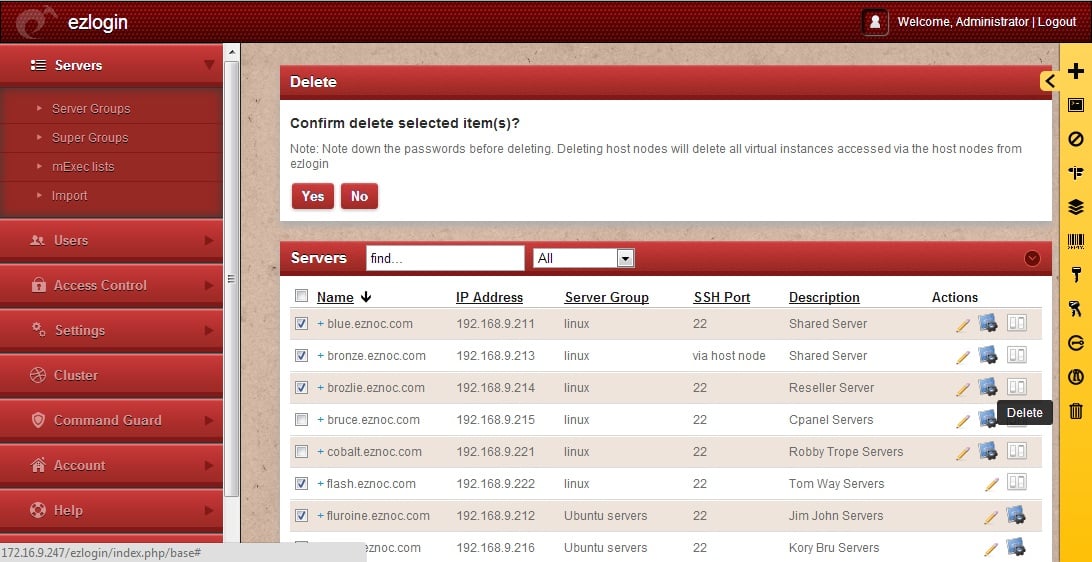
Task: Click monitor-gear icon for brozlie.eznoc.com
Action: pos(988,387)
